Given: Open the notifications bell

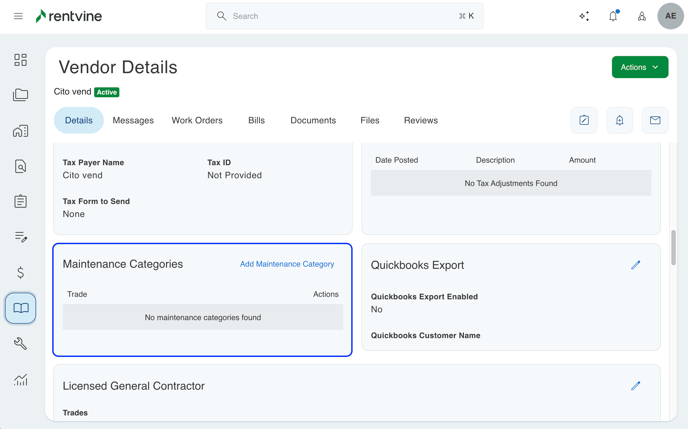Looking at the screenshot, I should [613, 16].
